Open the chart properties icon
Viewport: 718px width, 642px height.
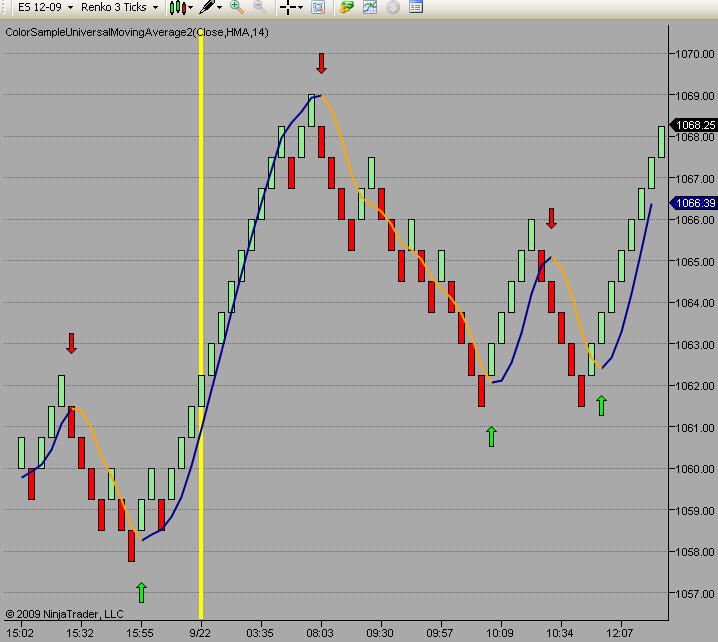click(415, 7)
